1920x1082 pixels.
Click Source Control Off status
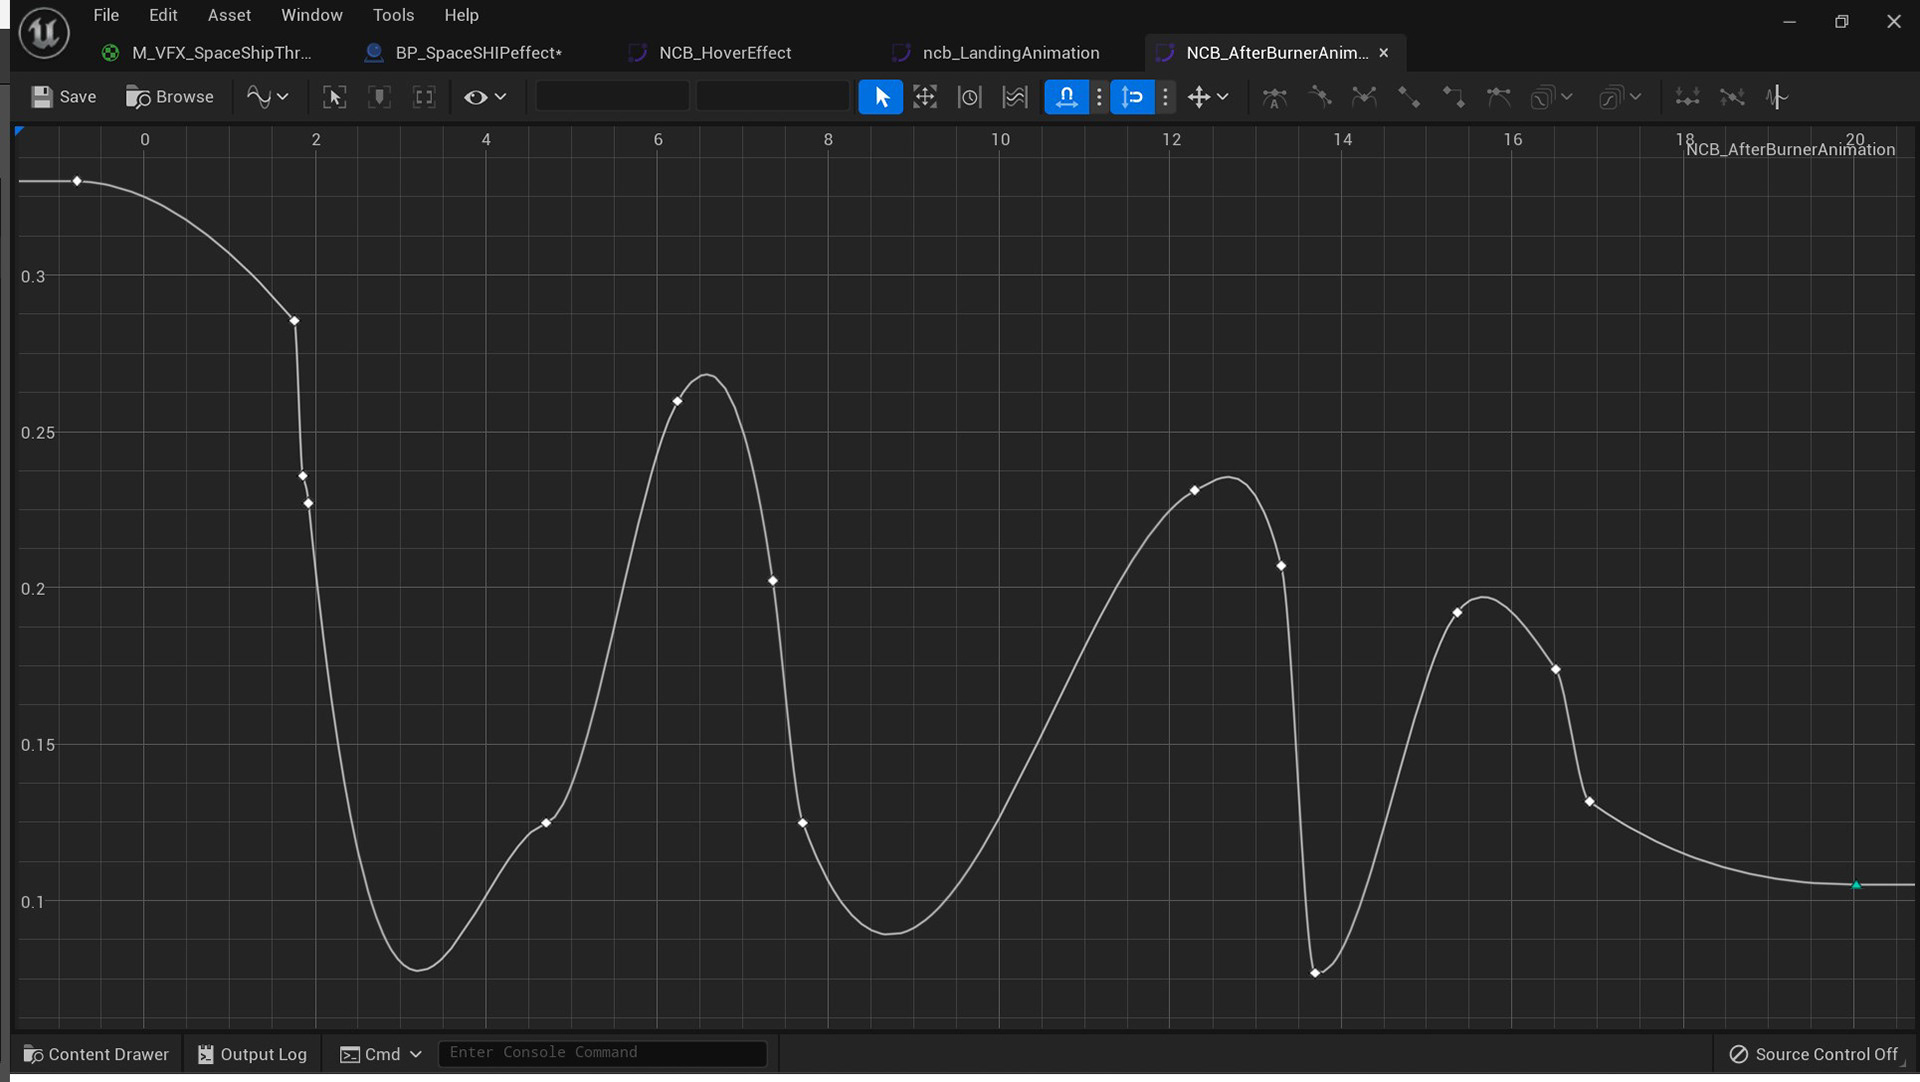[x=1814, y=1054]
